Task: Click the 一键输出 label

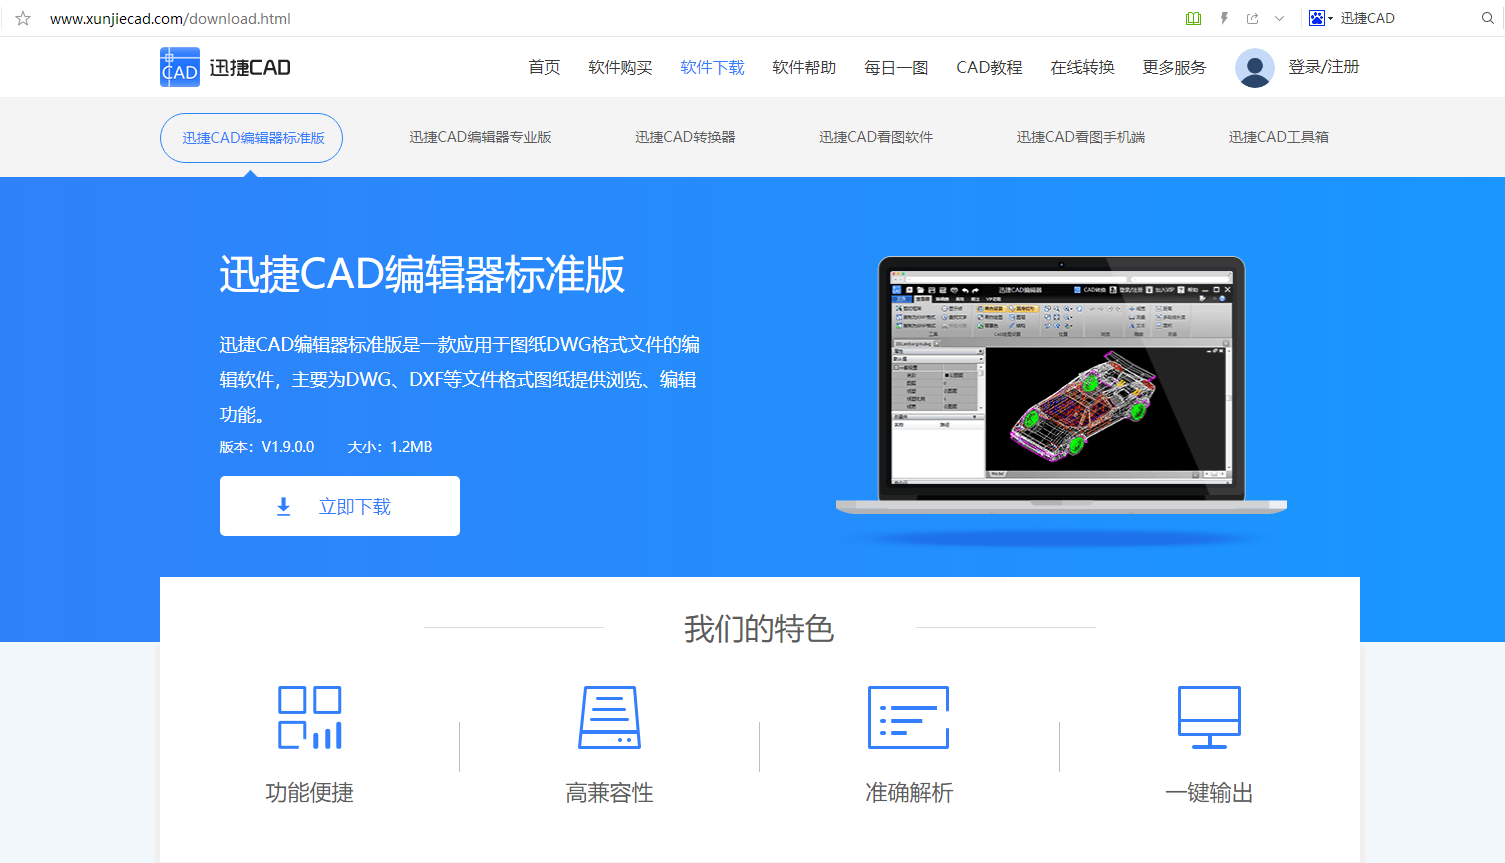Action: click(1210, 793)
